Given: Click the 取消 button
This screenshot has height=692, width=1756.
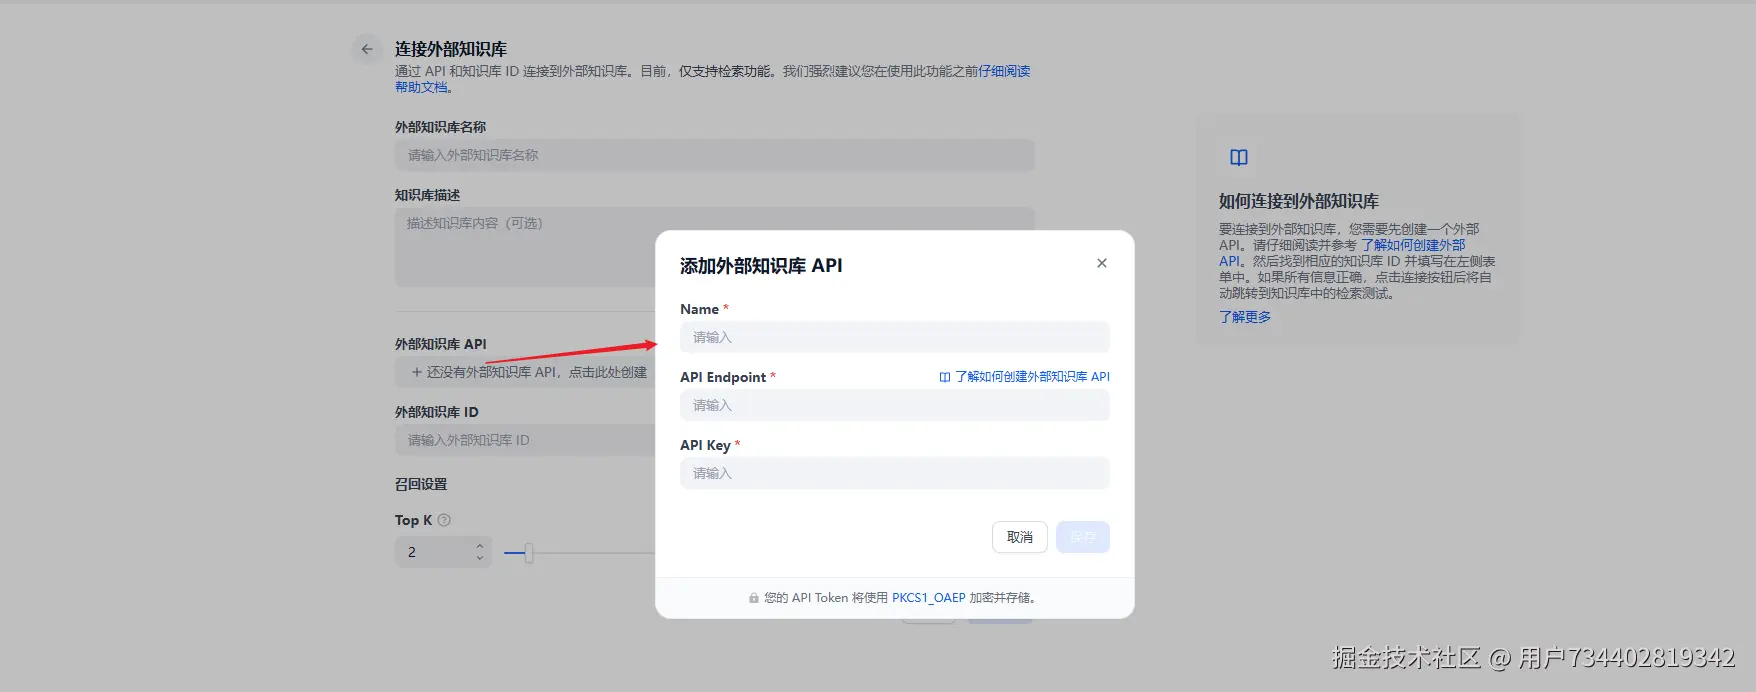Looking at the screenshot, I should pos(1019,537).
